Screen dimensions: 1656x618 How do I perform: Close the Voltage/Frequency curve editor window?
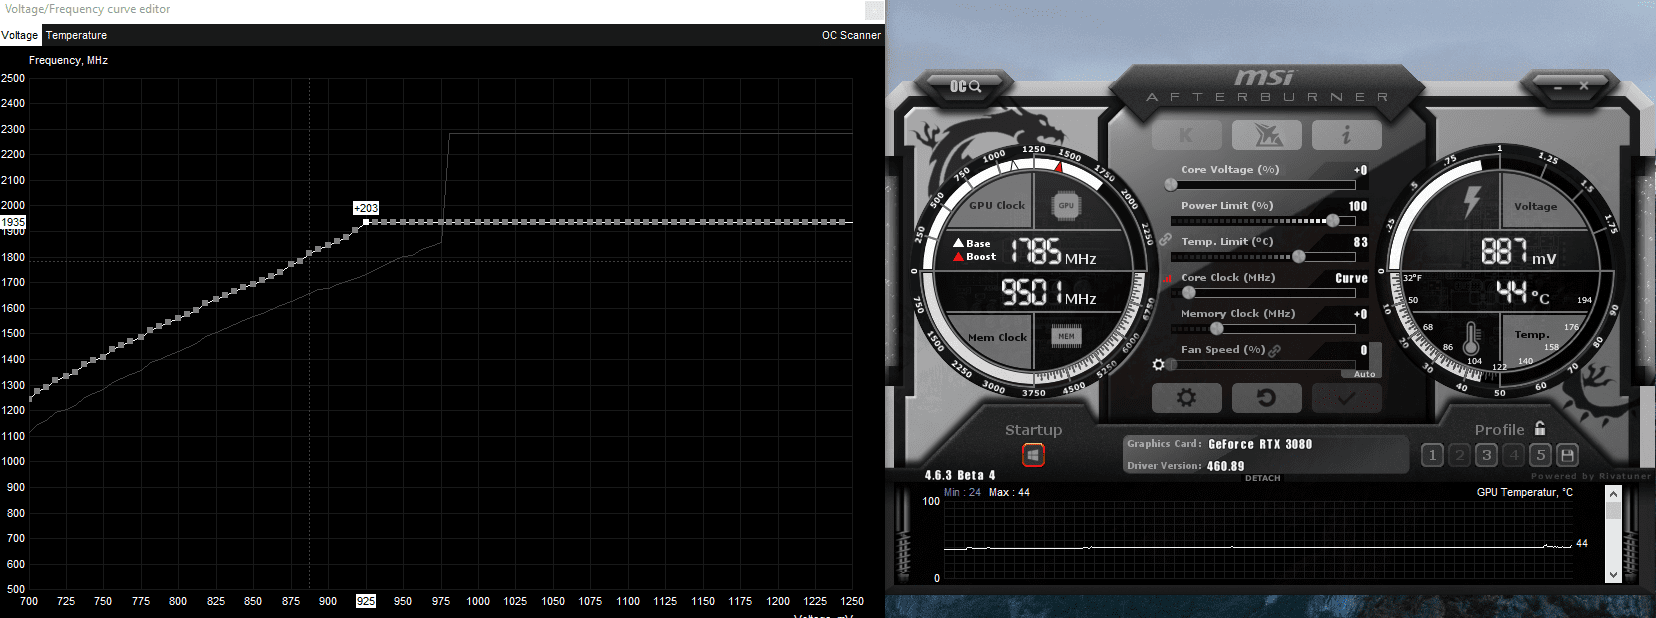[874, 10]
